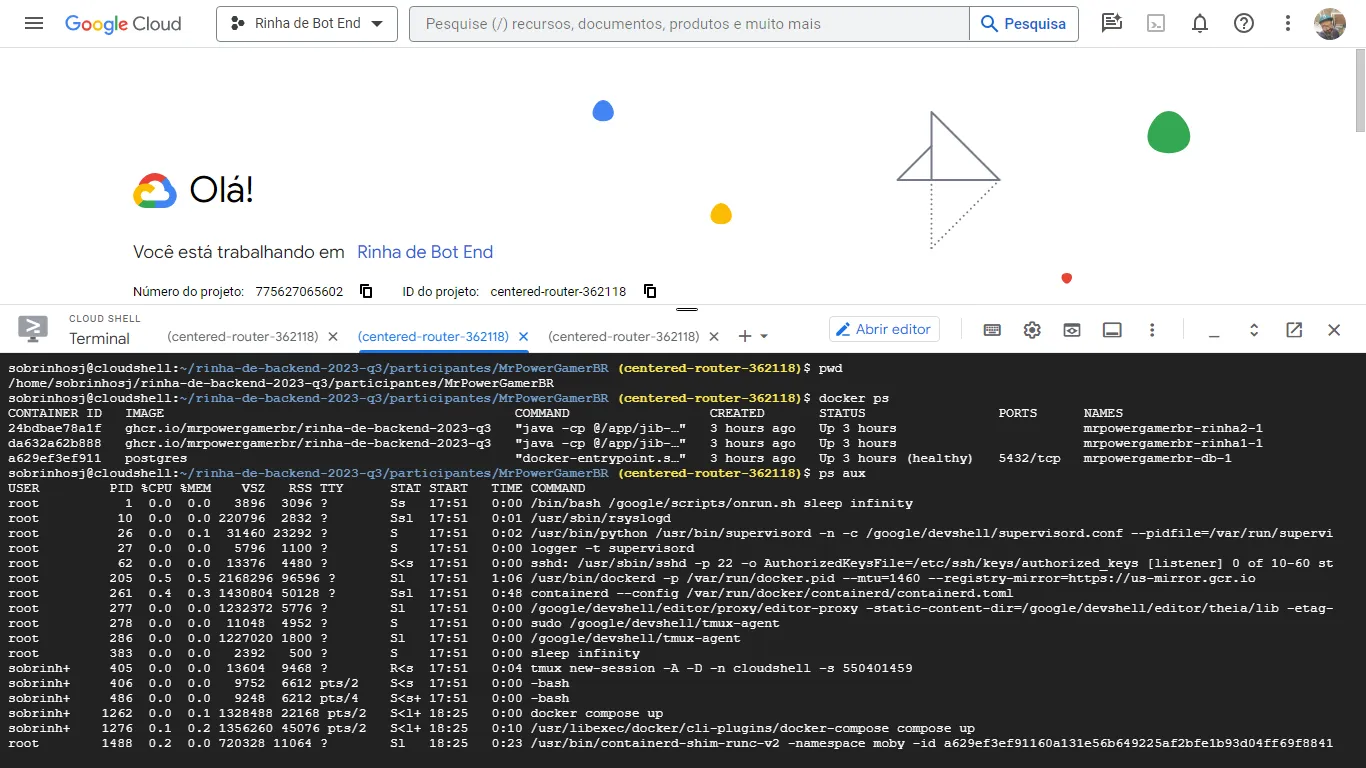
Task: Click container name mrpowergamerbr-db-1
Action: [1158, 458]
